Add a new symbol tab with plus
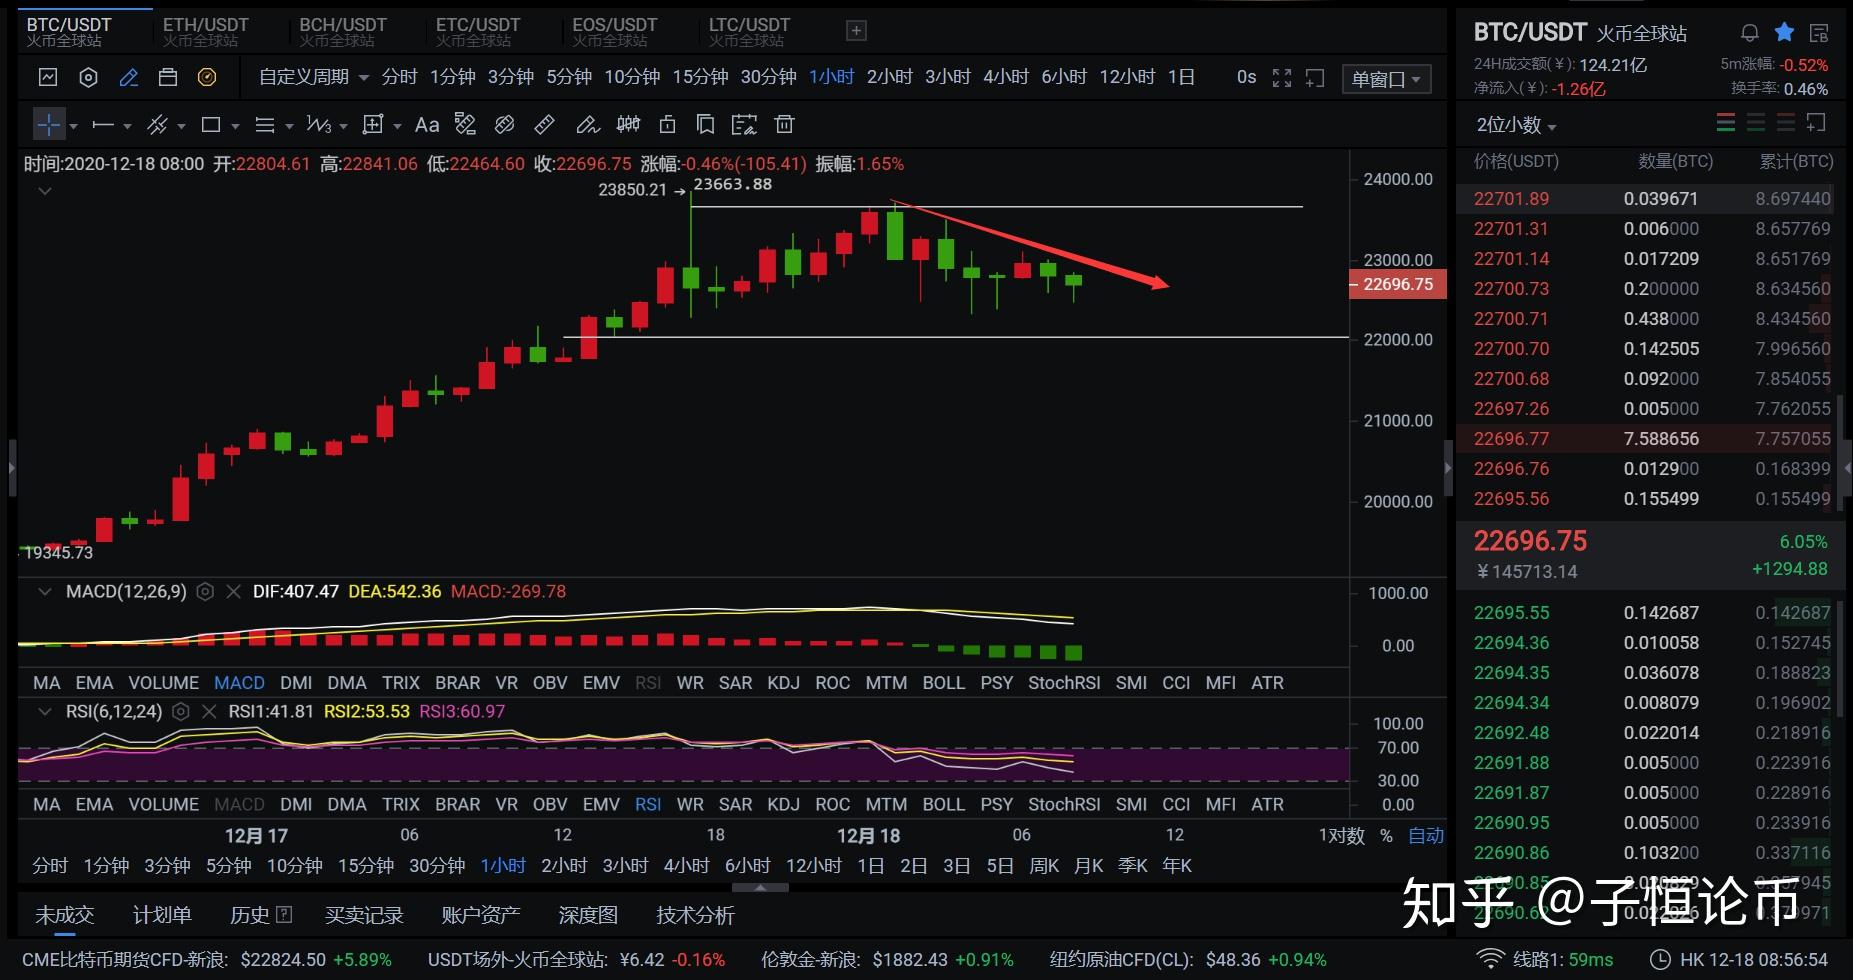1853x980 pixels. click(856, 31)
